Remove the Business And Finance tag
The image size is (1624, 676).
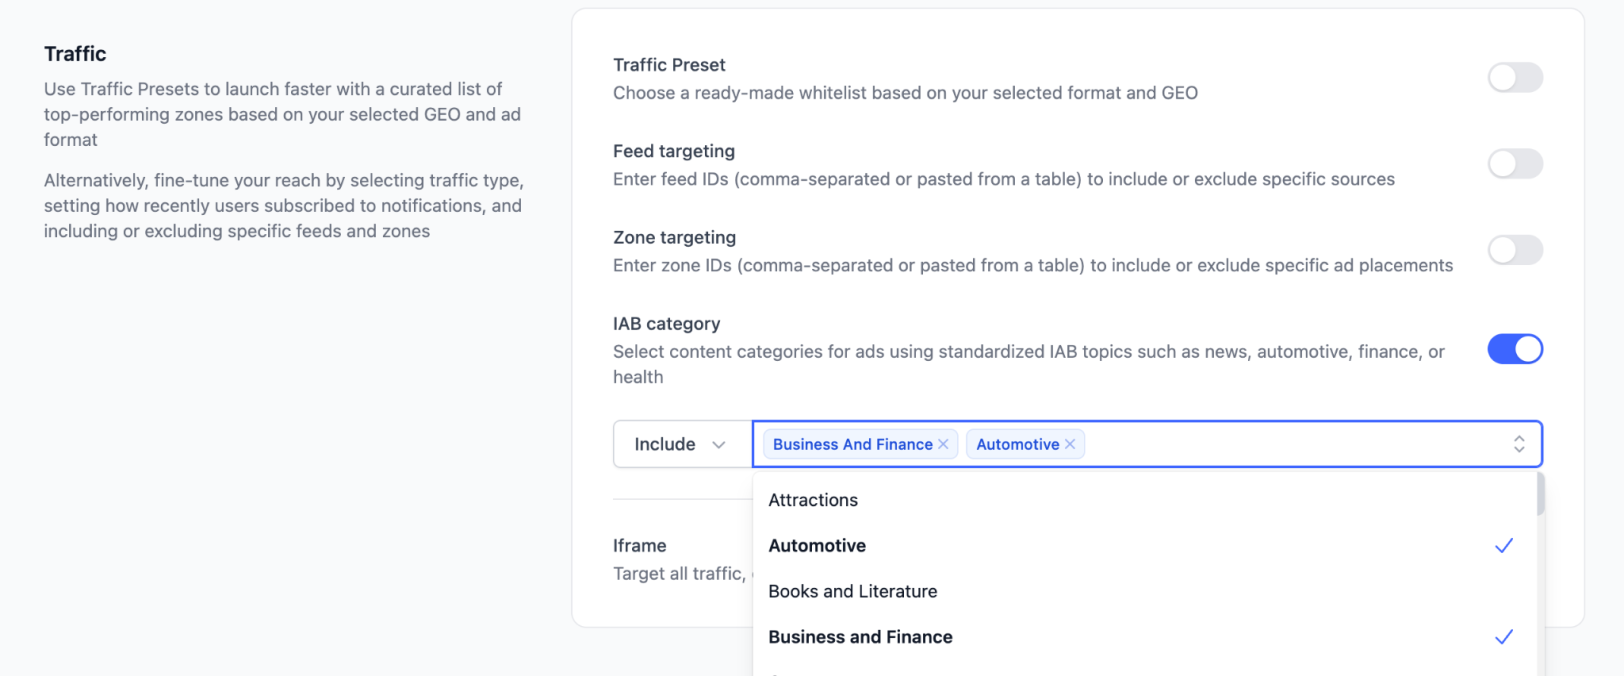(x=943, y=444)
